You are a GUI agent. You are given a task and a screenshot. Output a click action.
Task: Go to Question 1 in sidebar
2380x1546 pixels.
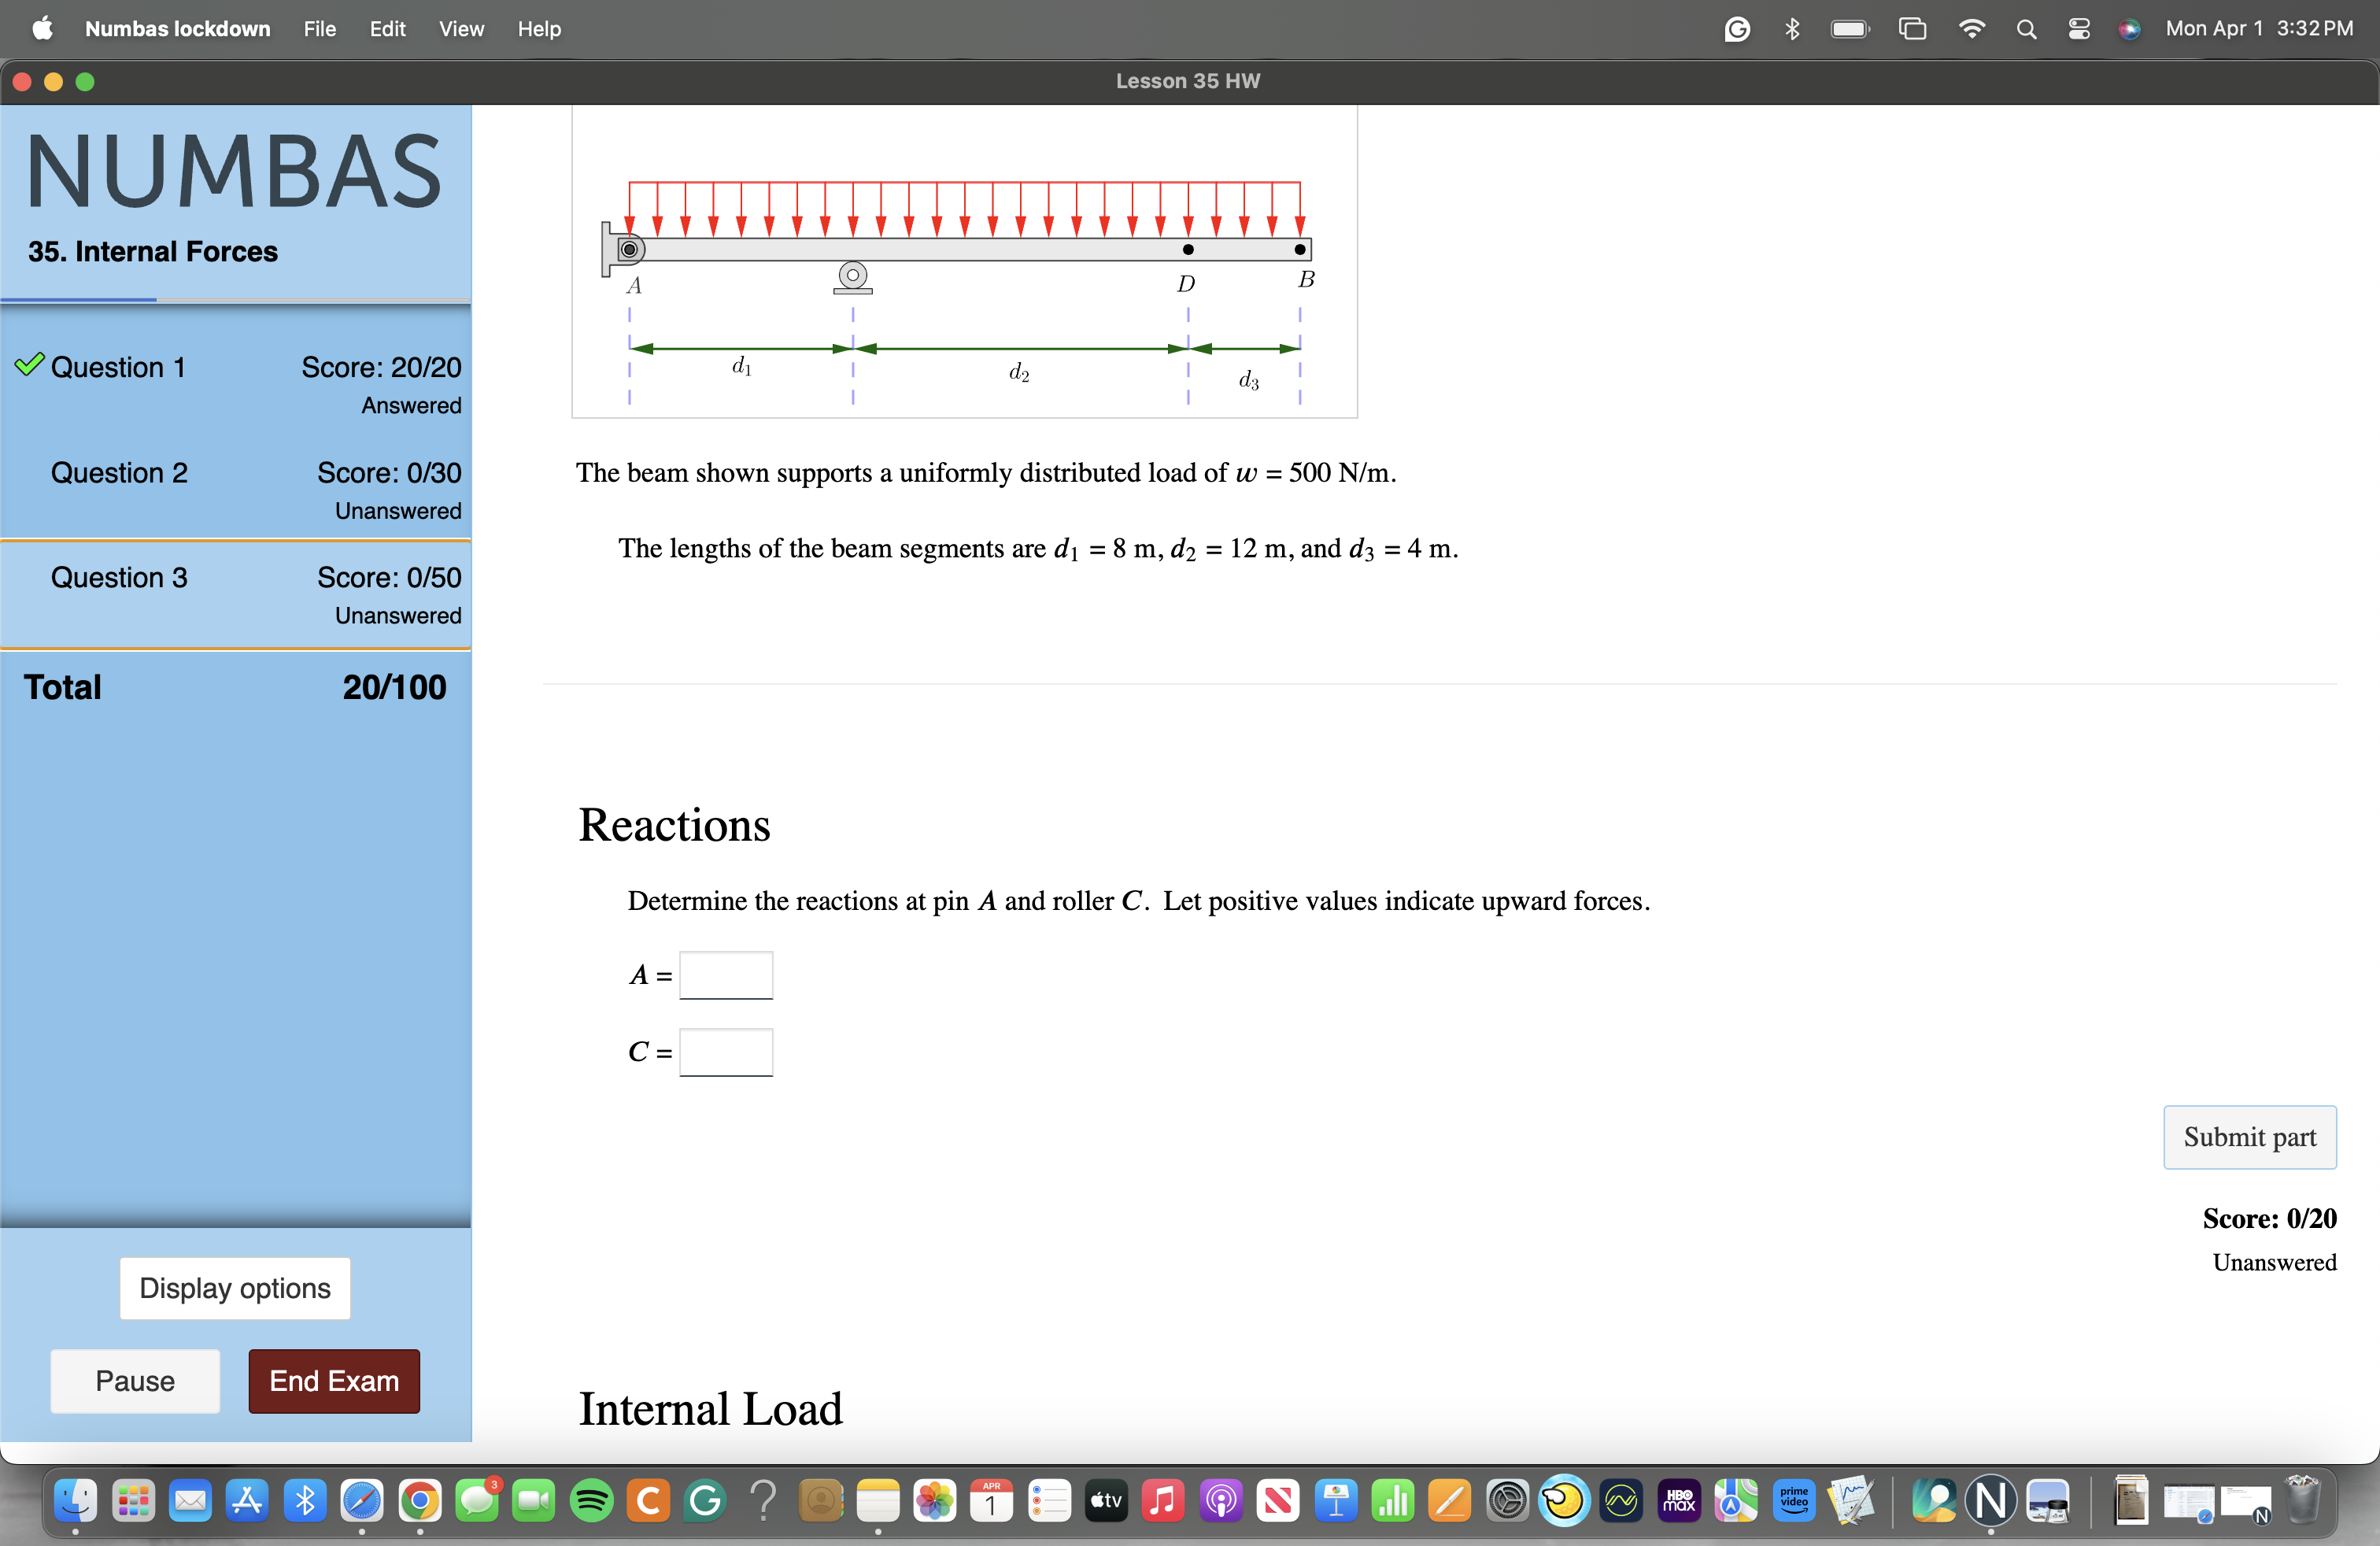point(118,368)
